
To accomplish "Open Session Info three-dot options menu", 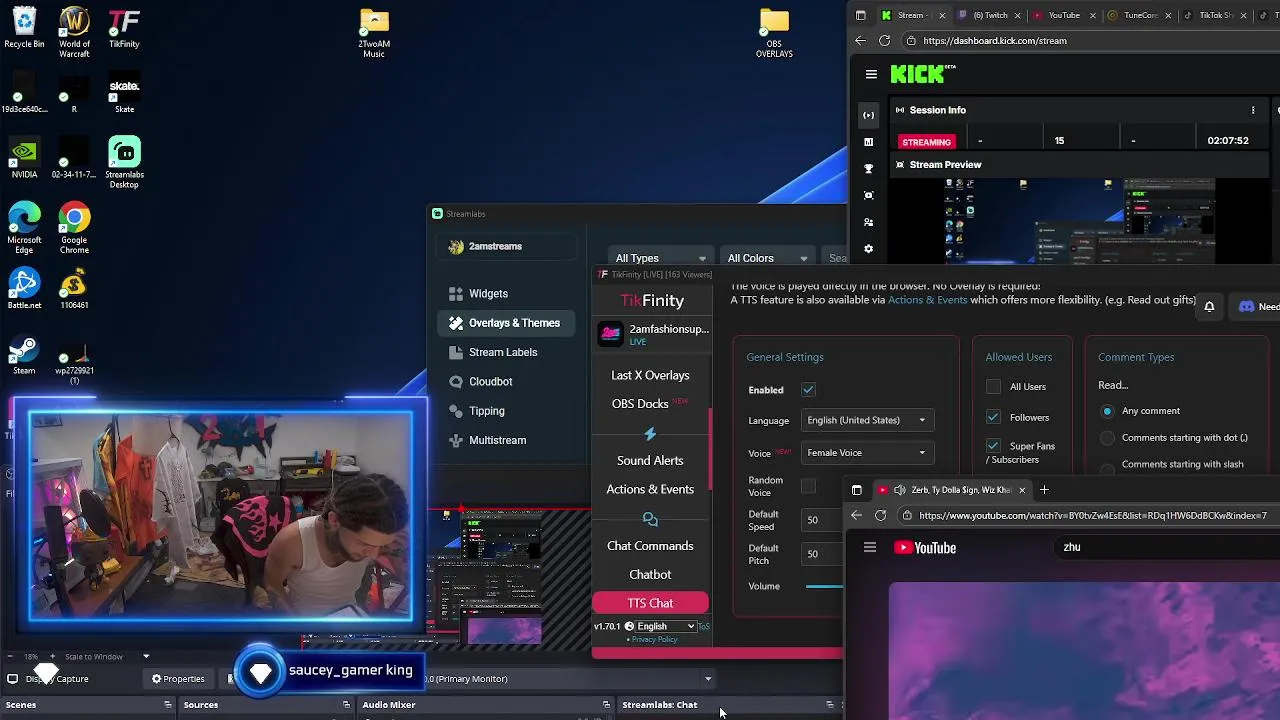I will [x=1253, y=110].
